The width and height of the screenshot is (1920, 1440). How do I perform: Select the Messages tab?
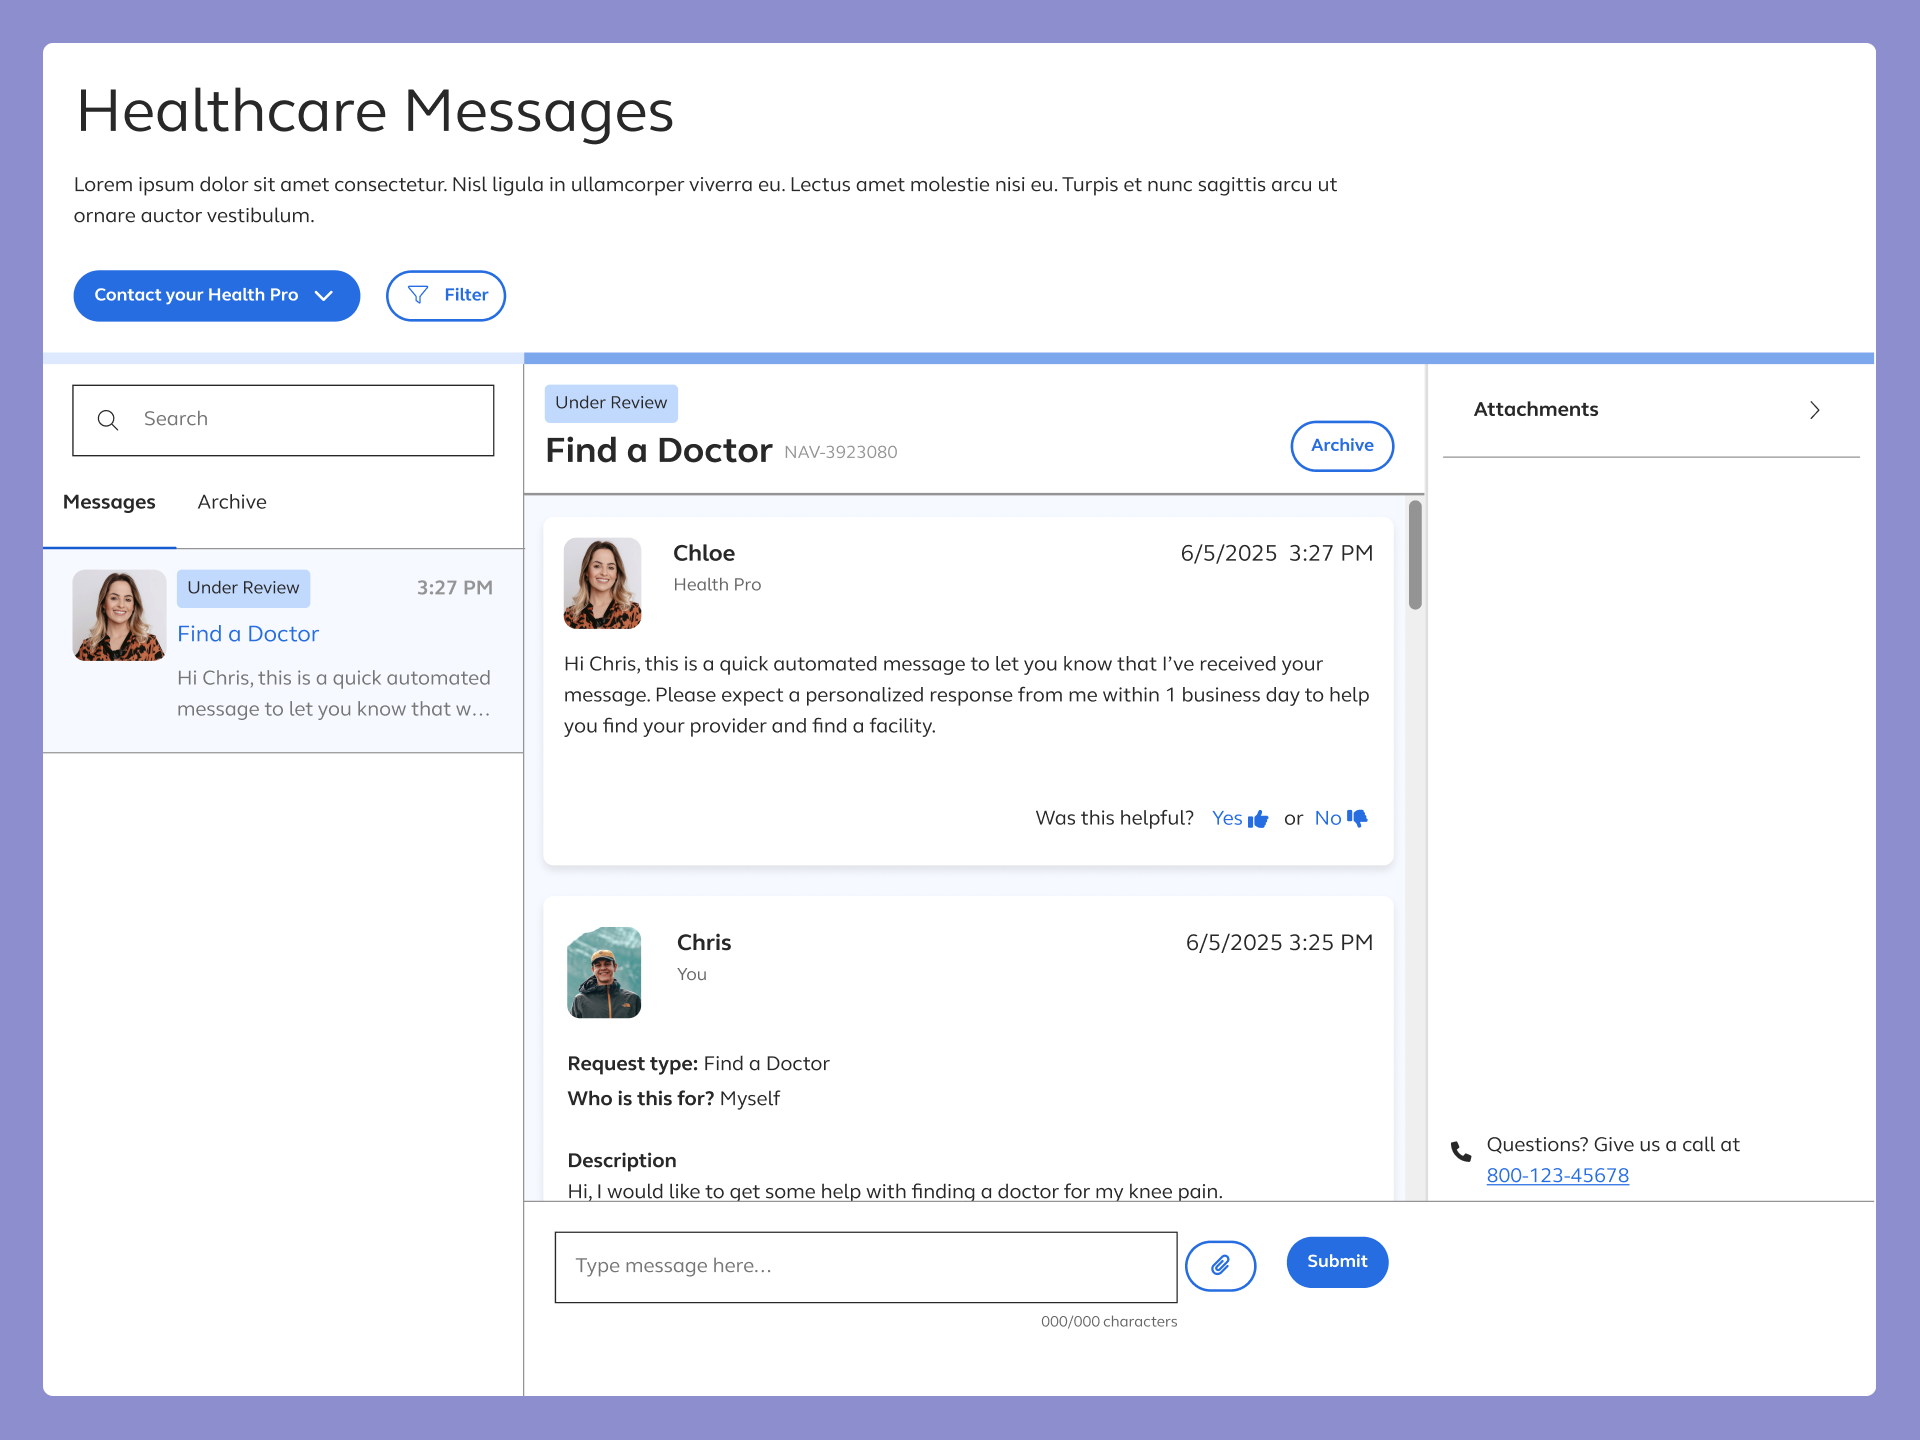(x=109, y=502)
